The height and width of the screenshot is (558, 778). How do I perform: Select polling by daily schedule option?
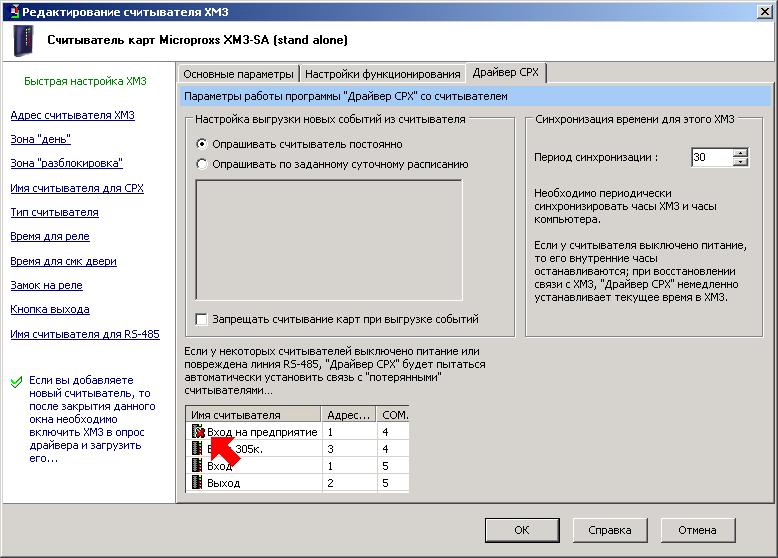click(202, 164)
